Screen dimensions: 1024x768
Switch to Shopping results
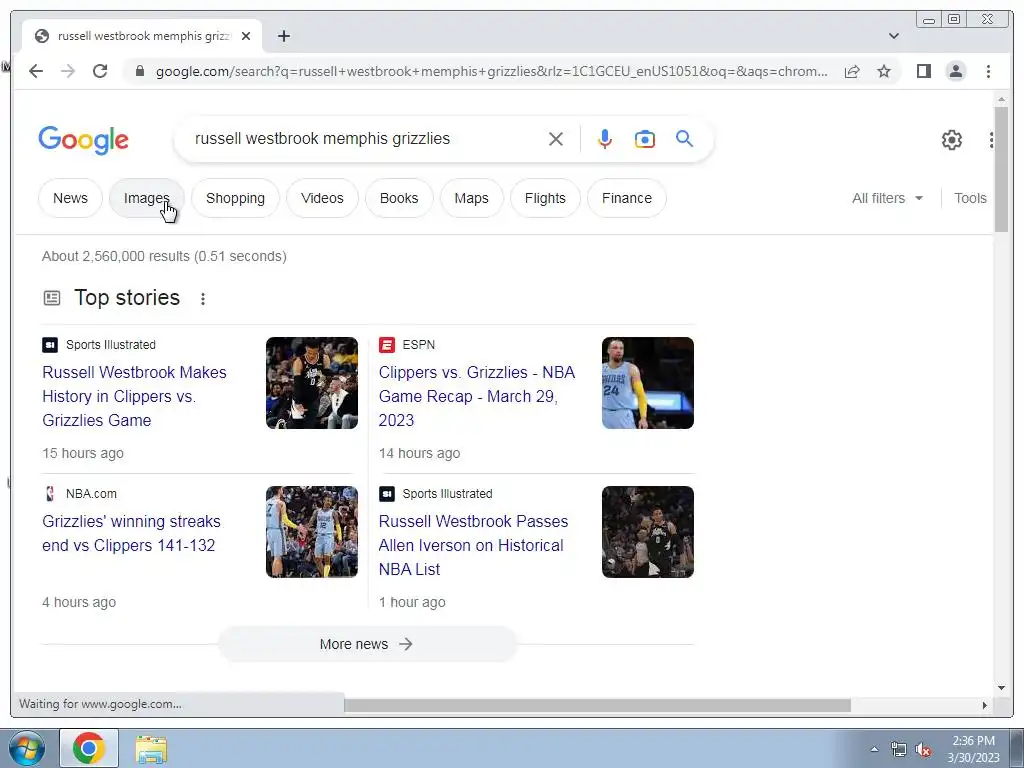[235, 198]
